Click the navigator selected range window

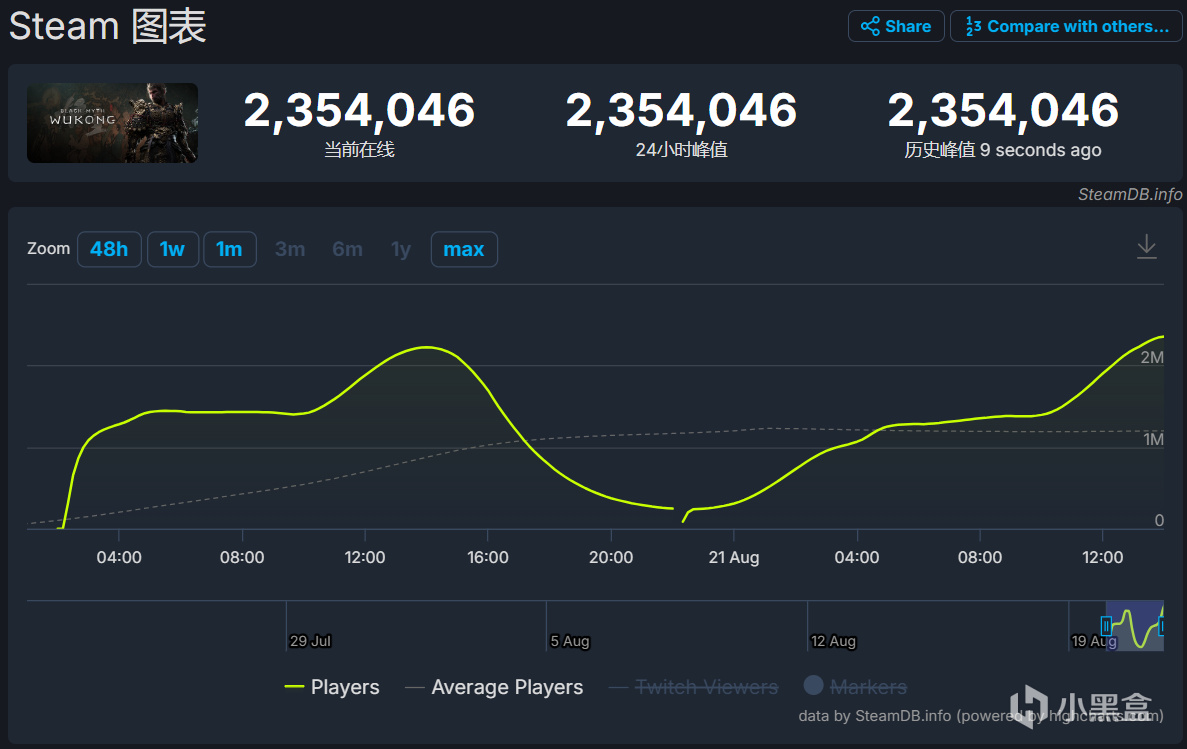(x=1134, y=626)
